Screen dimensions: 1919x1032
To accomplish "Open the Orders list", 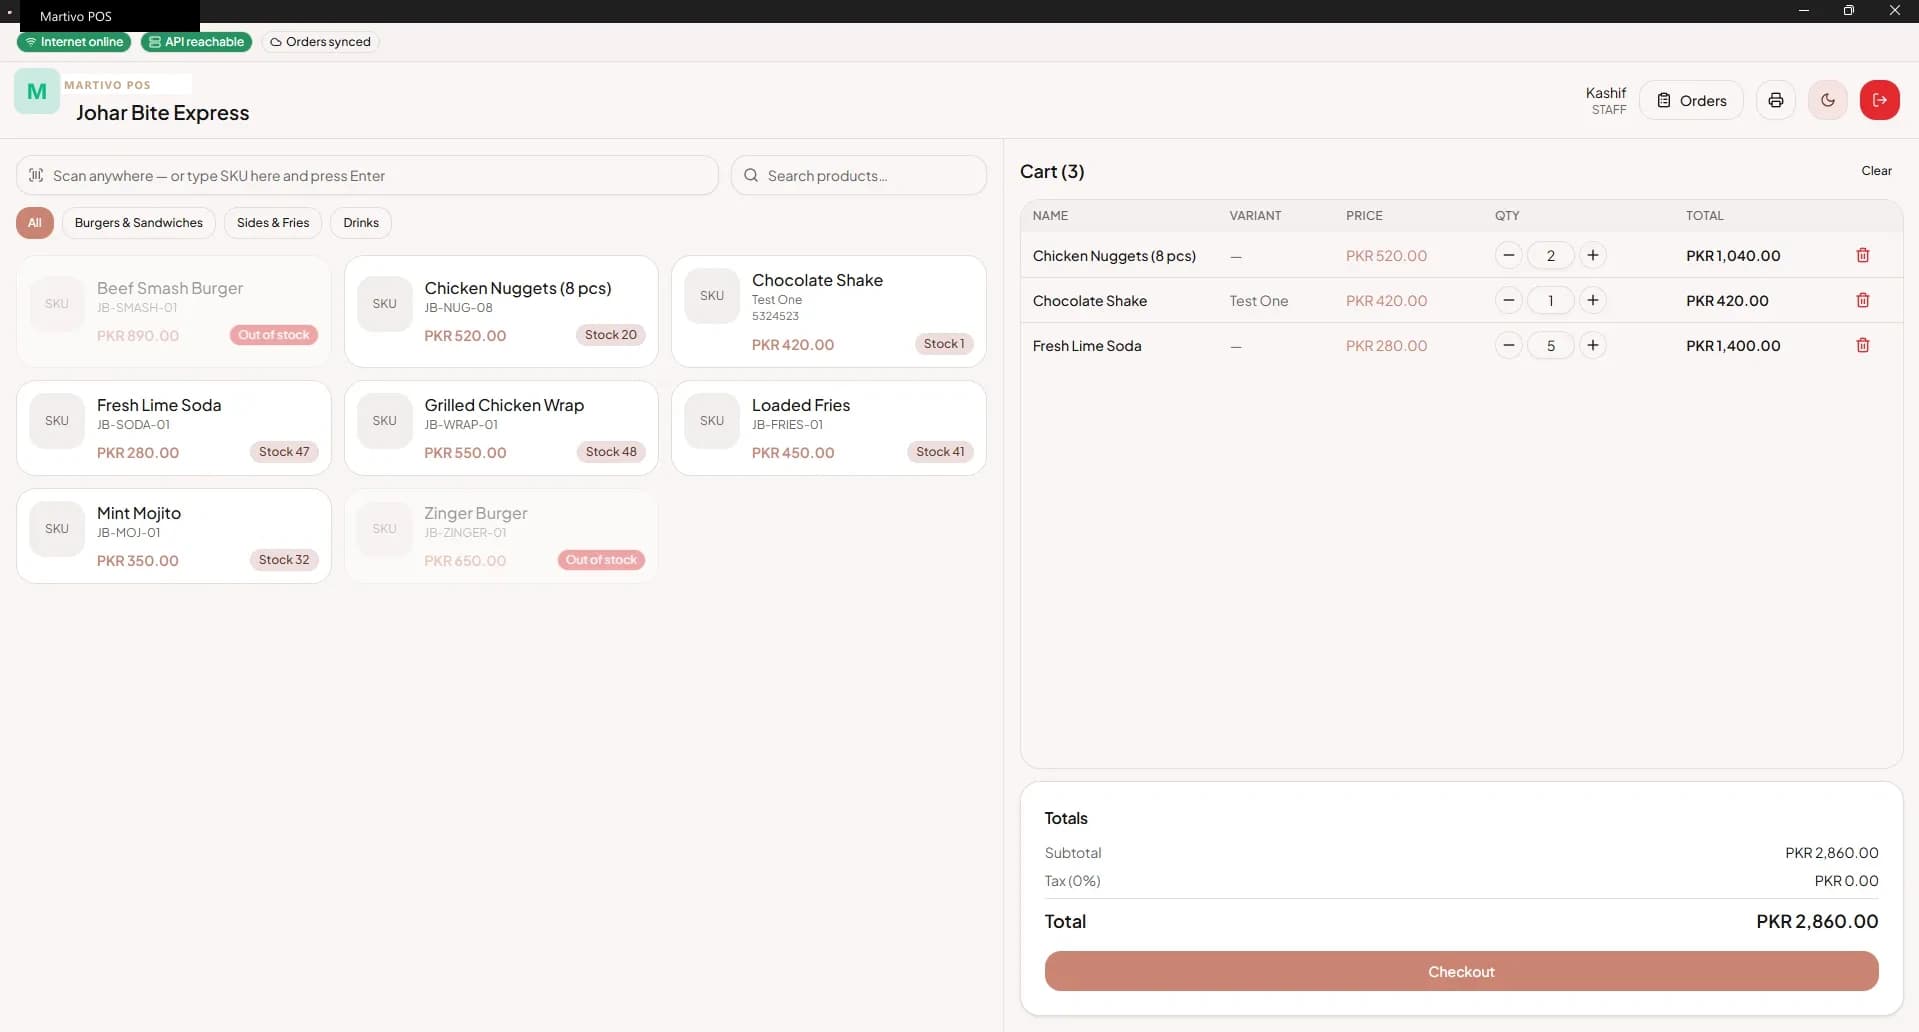I will [x=1691, y=100].
